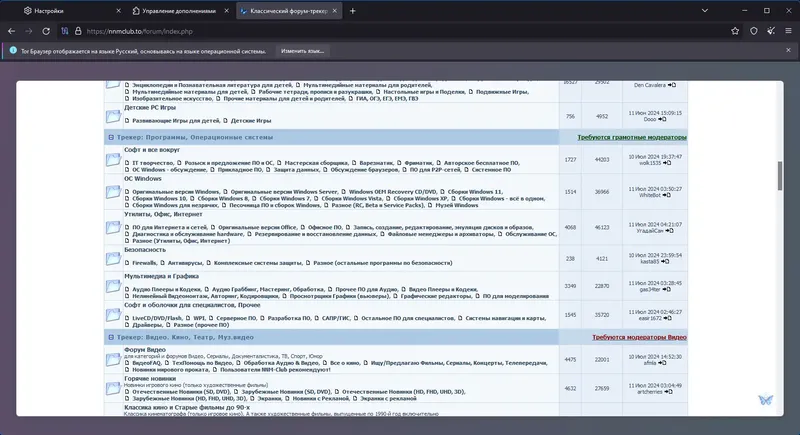
Task: Open the security level shield icon
Action: click(x=754, y=31)
